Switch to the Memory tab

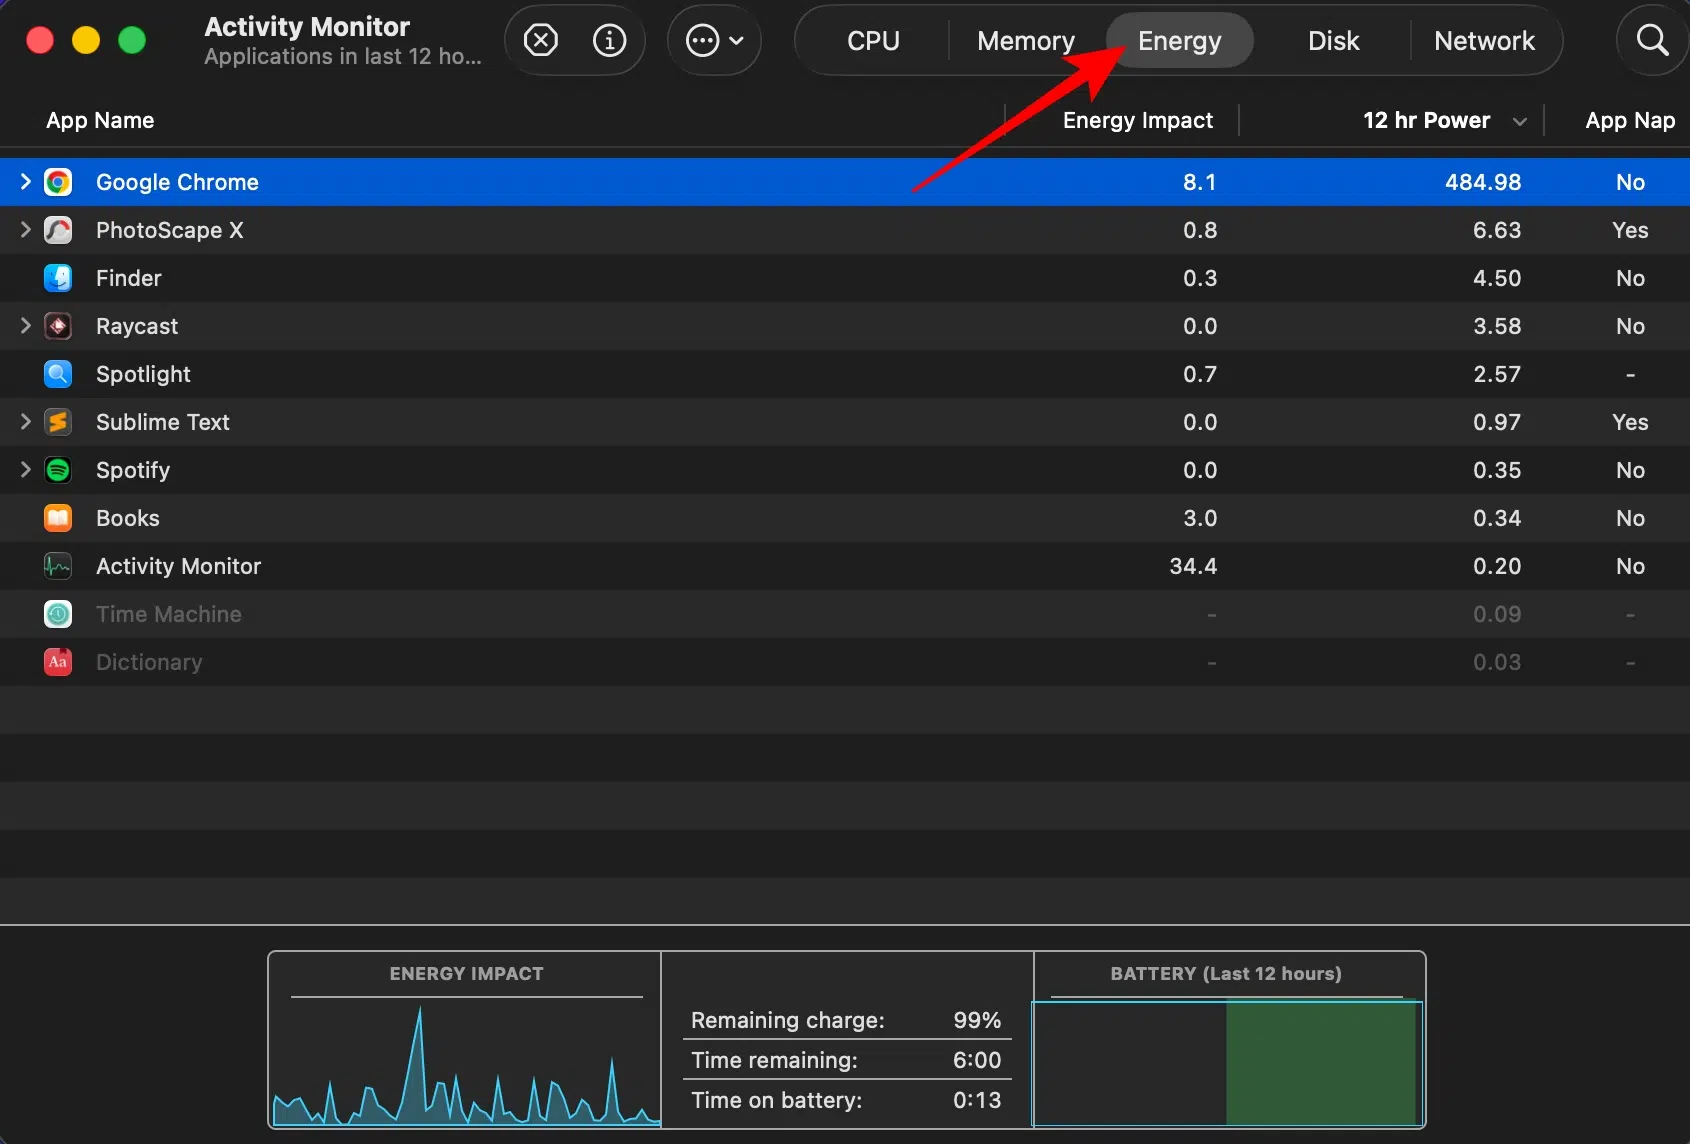coord(1026,41)
